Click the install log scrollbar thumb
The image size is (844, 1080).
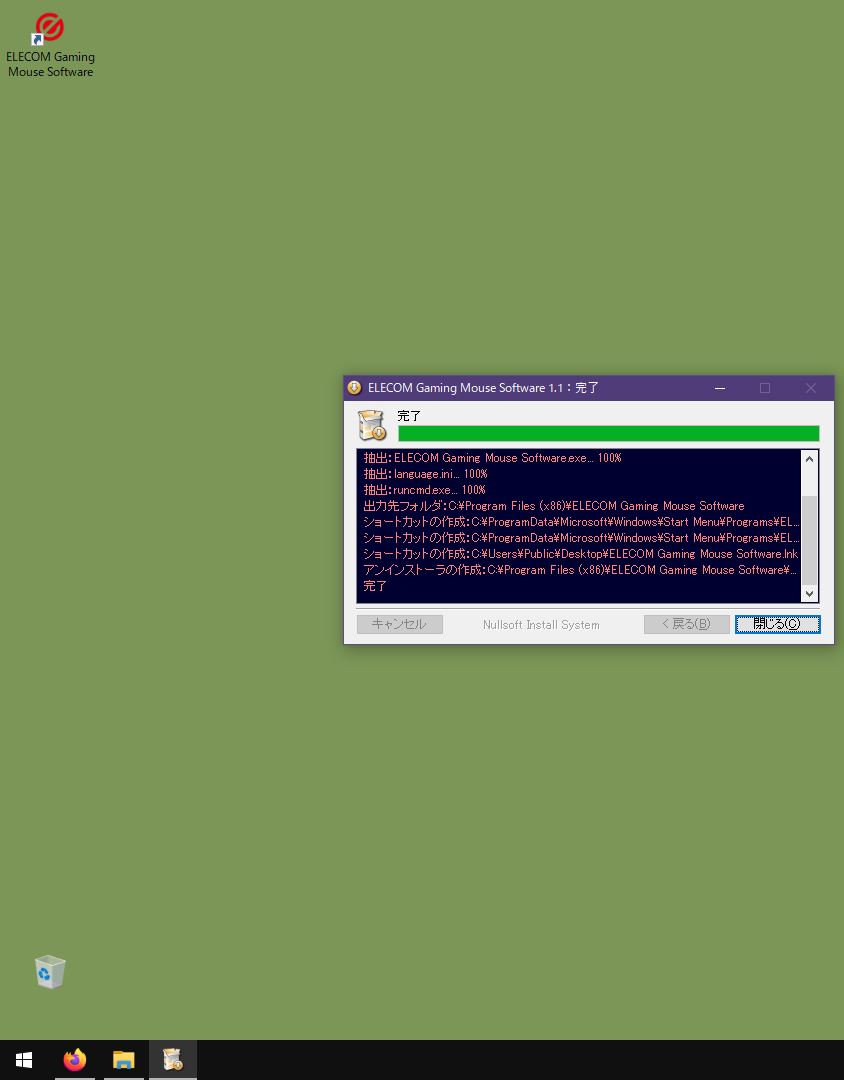[810, 540]
